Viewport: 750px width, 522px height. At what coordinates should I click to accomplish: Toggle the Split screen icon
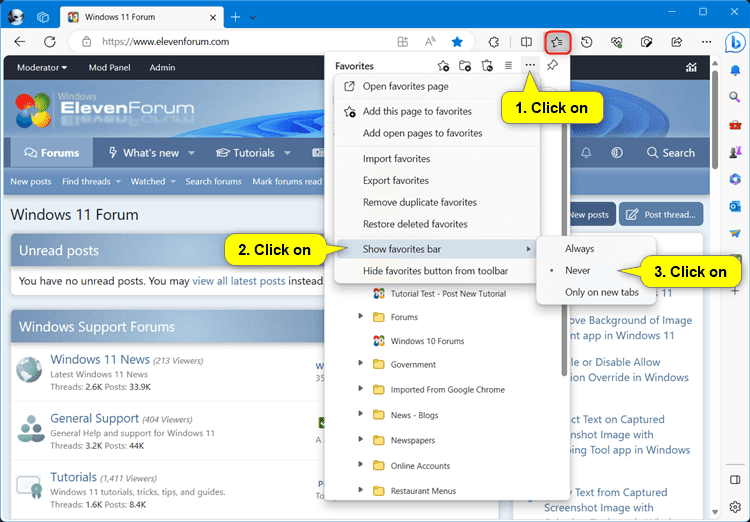pos(526,42)
